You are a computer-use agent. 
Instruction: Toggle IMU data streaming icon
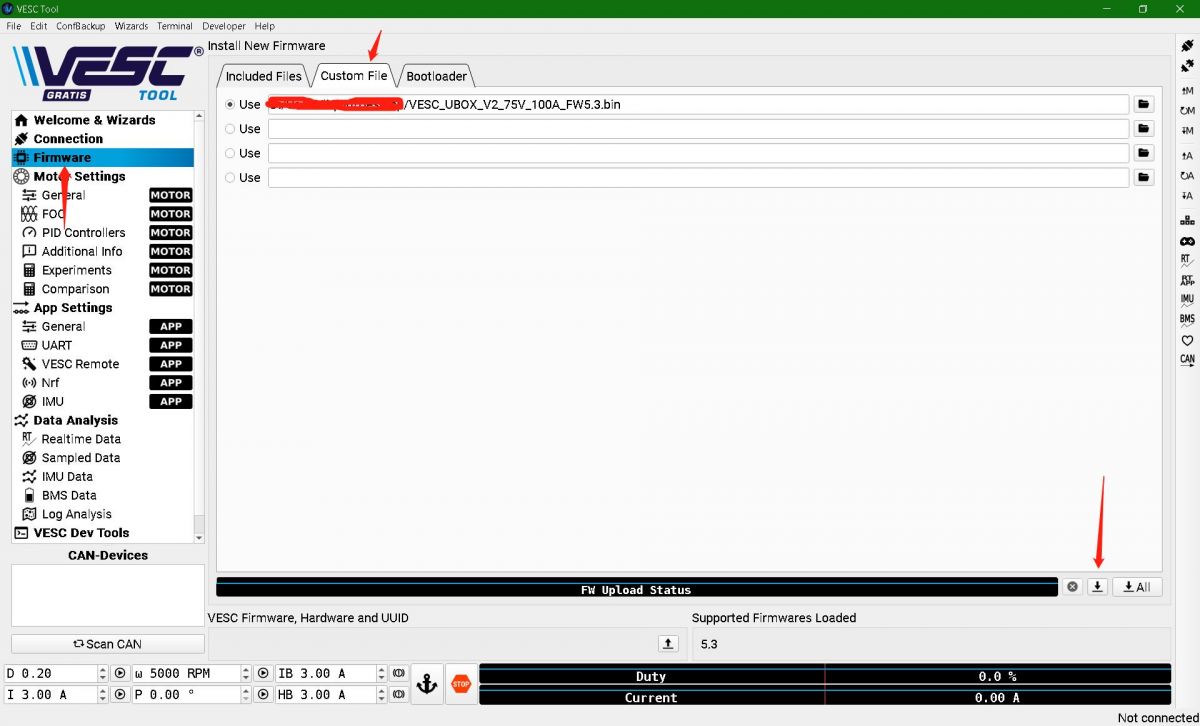click(x=1187, y=300)
